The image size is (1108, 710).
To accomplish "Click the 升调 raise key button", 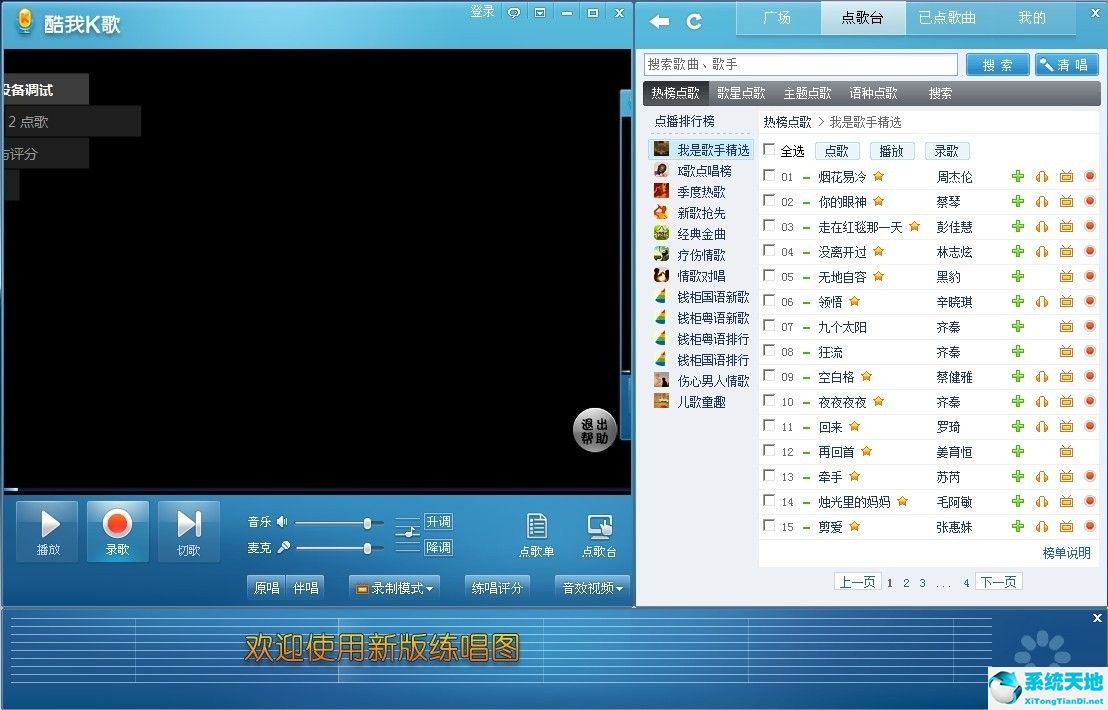I will pos(438,521).
